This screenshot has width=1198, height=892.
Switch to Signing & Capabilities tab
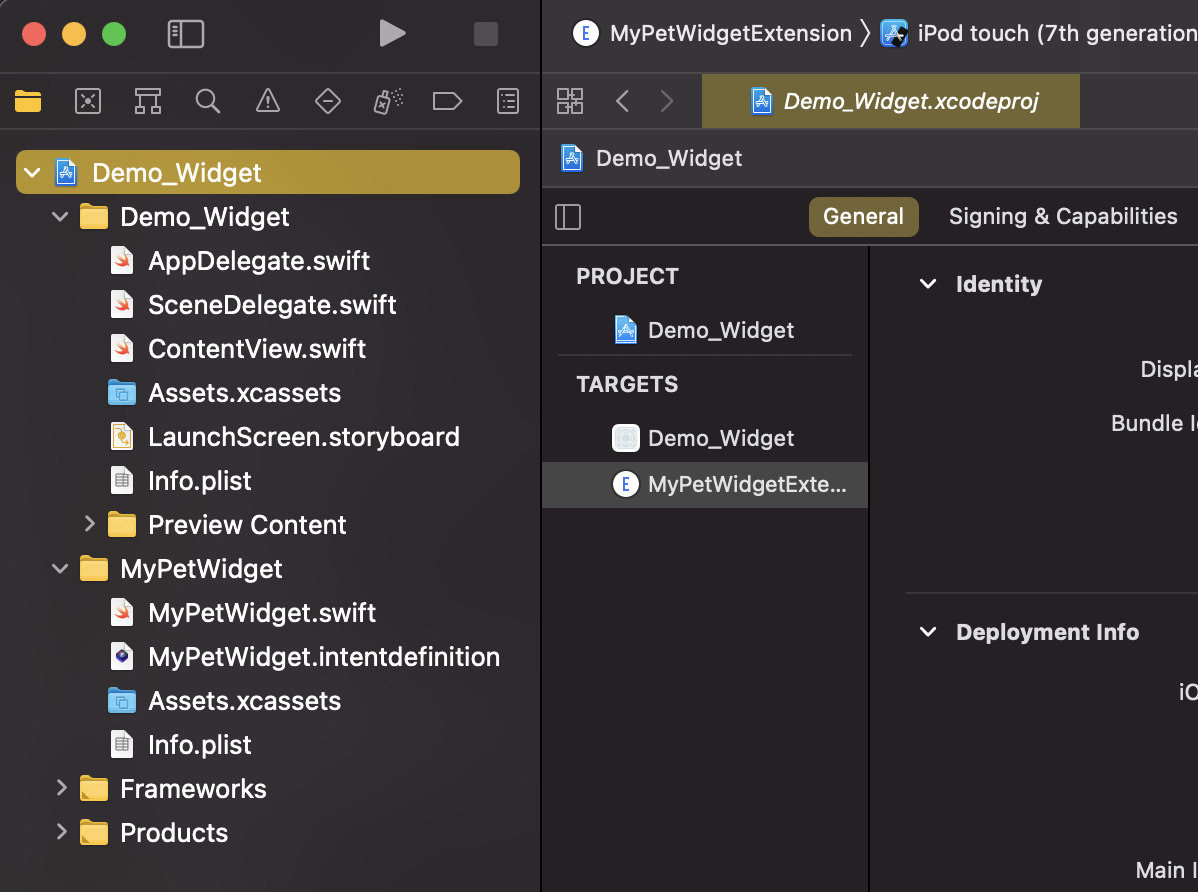tap(1062, 217)
